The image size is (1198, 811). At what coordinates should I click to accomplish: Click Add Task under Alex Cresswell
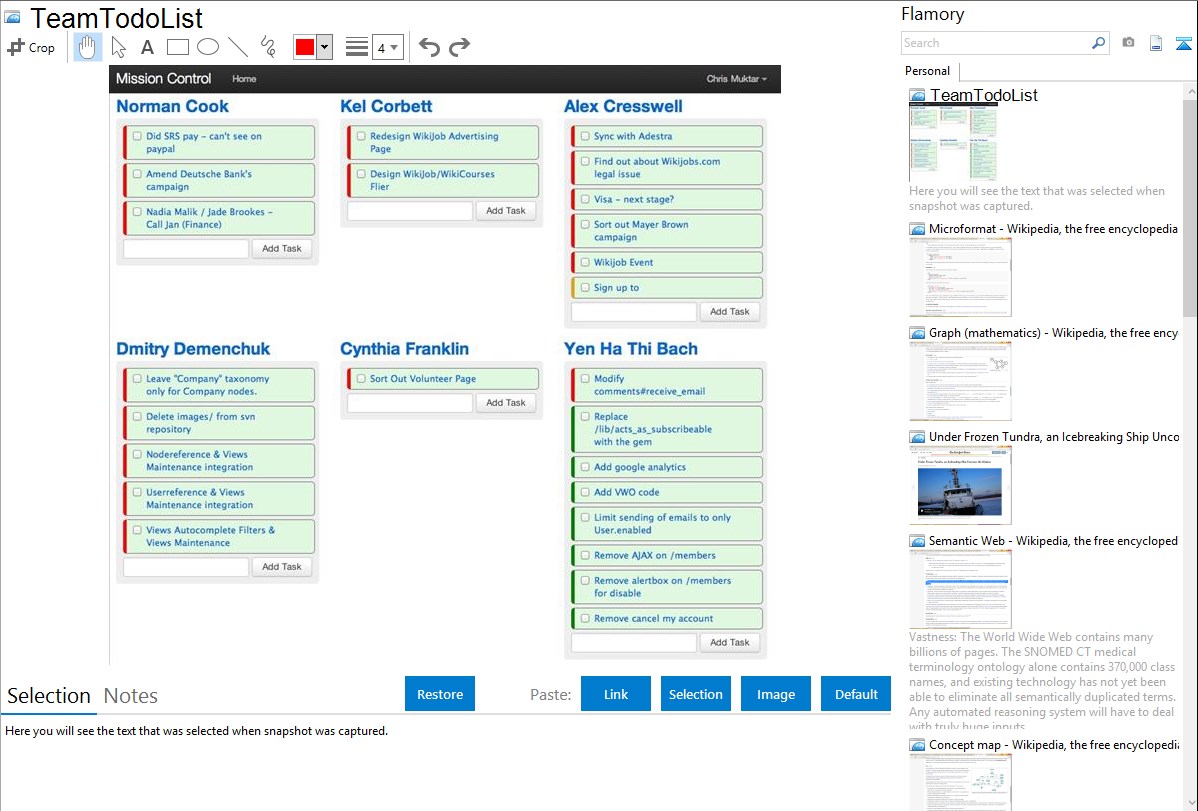[730, 312]
